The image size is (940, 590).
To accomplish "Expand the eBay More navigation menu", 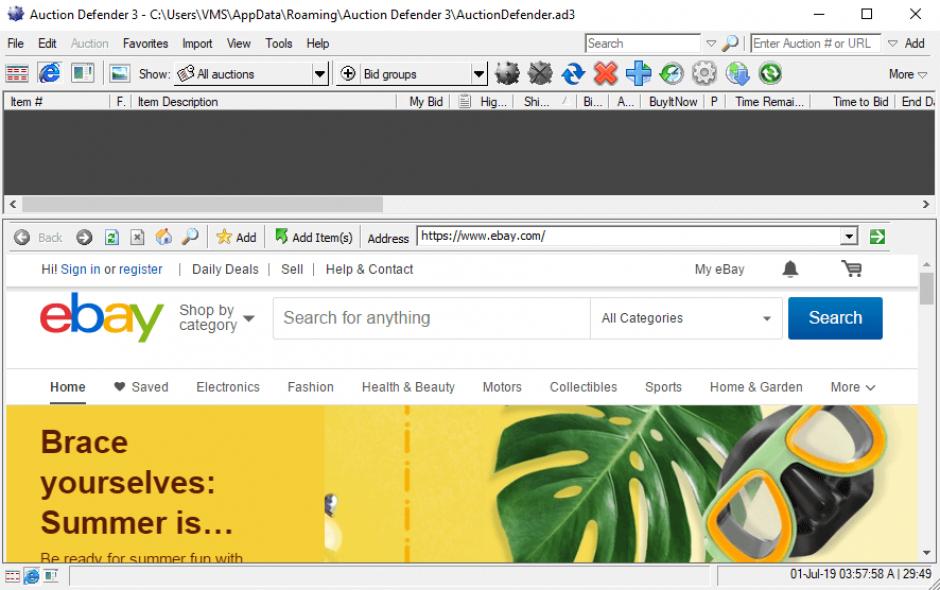I will (852, 387).
